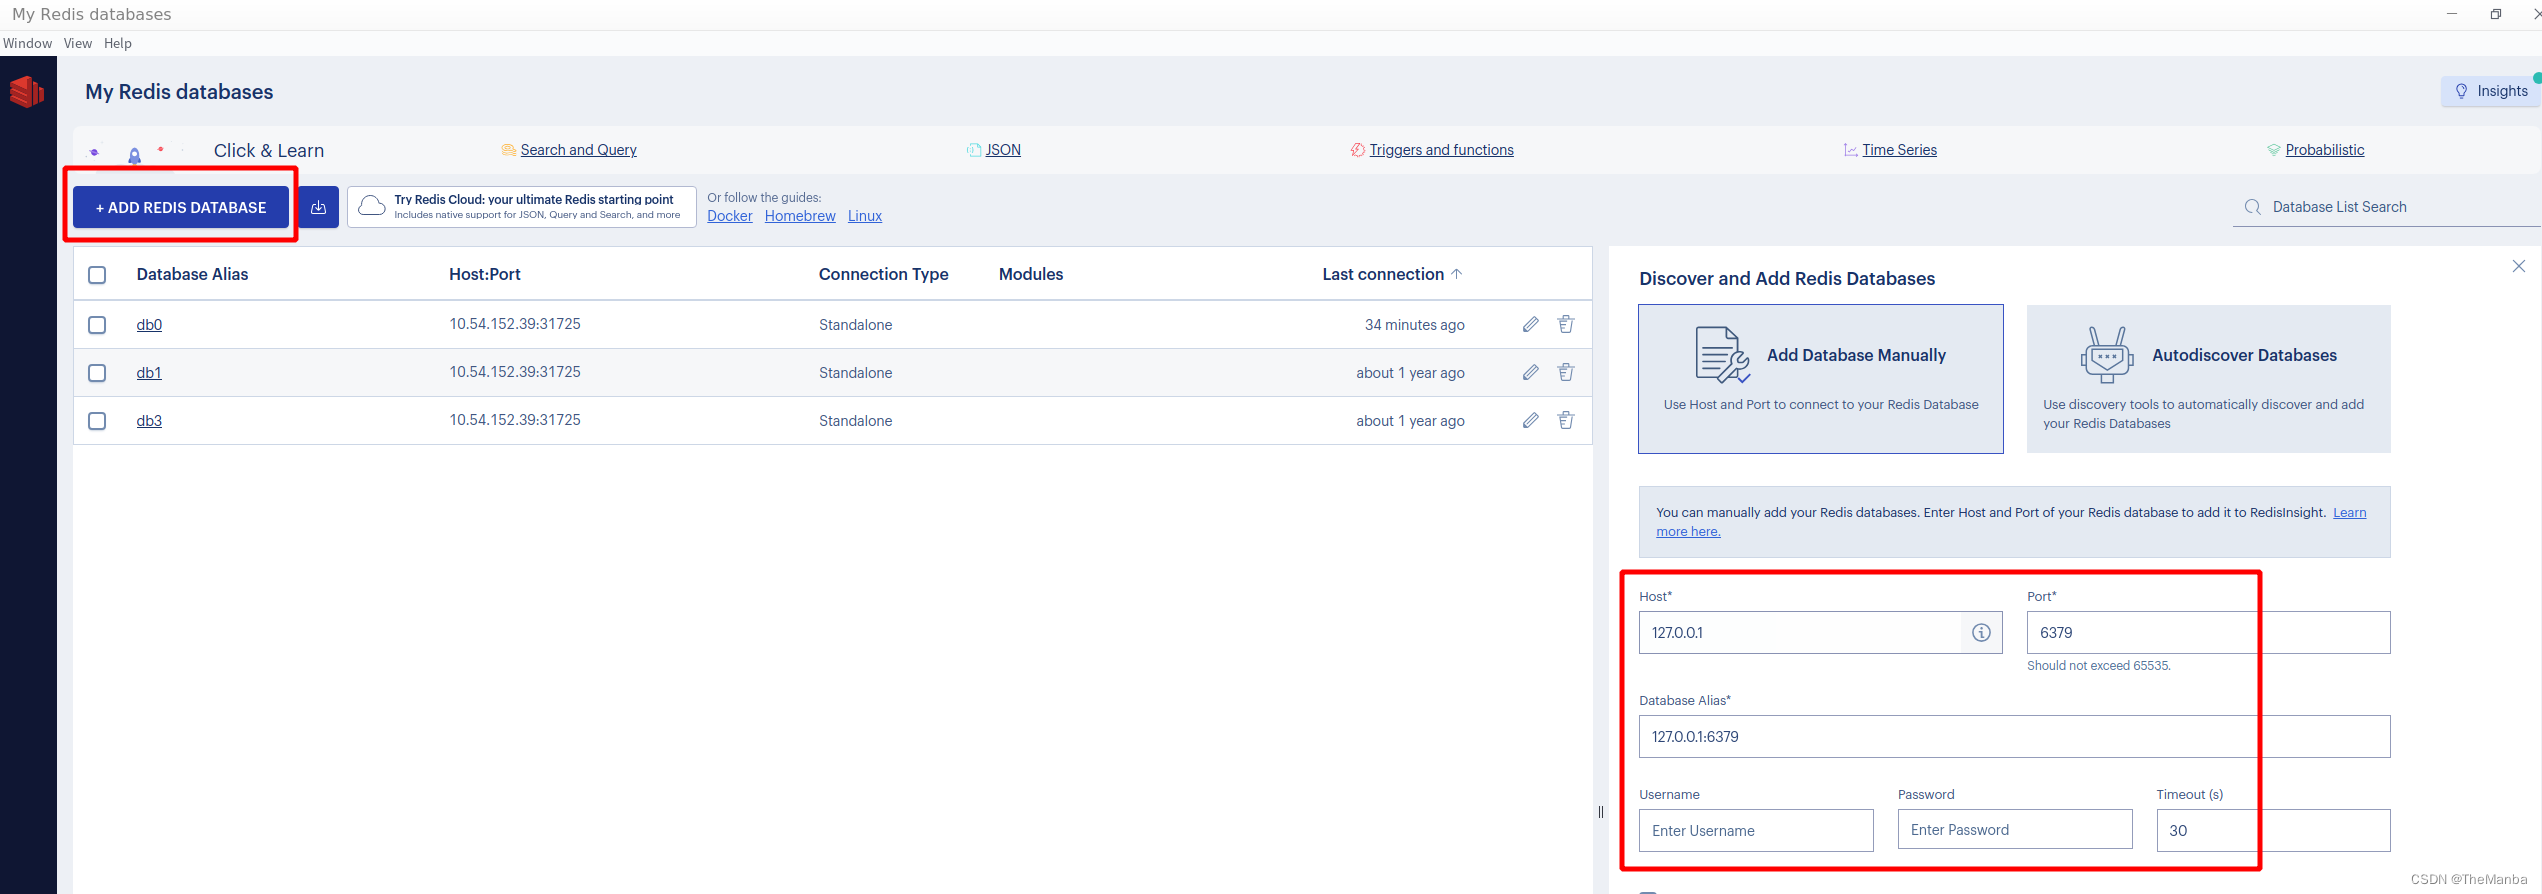Select Add Database Manually option
Screen dimensions: 2542x894
(1821, 379)
